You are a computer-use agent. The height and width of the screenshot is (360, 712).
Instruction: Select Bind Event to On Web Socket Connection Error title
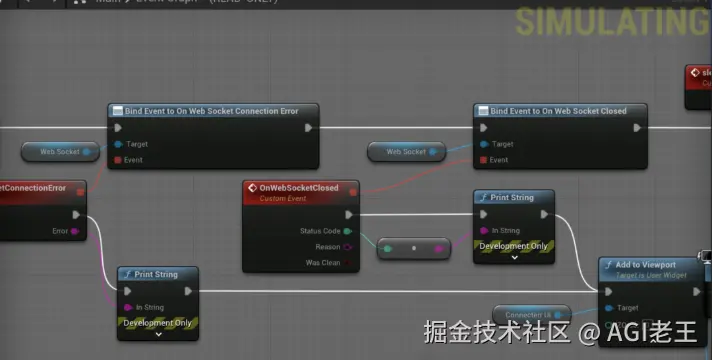212,111
